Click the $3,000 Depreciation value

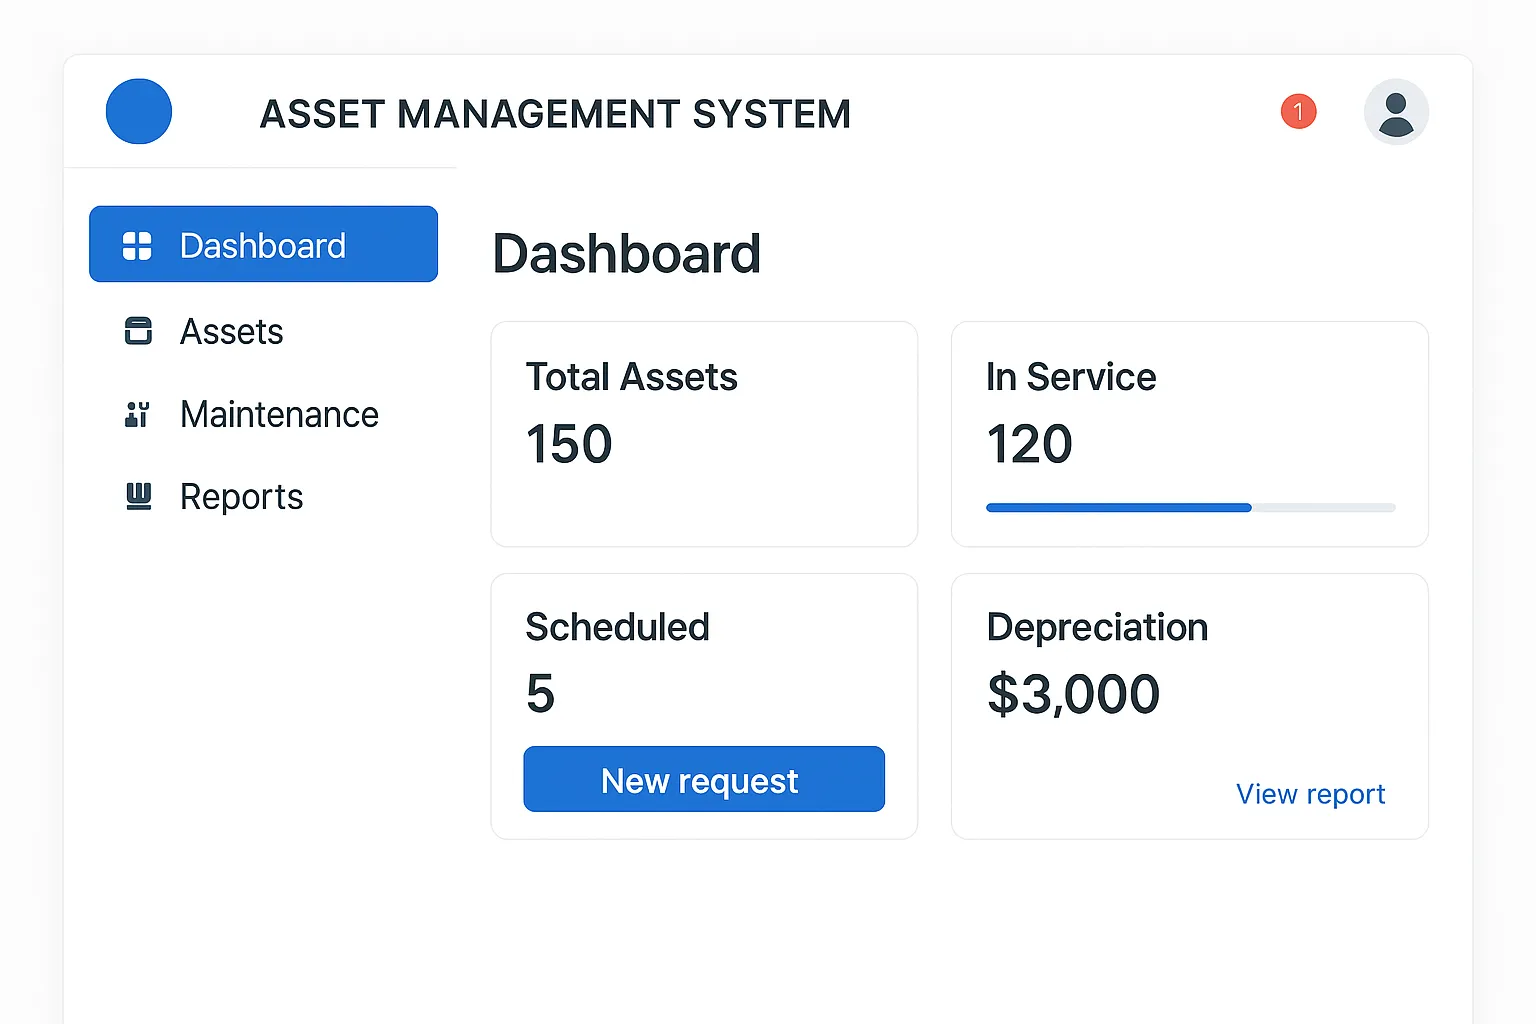click(x=1073, y=694)
